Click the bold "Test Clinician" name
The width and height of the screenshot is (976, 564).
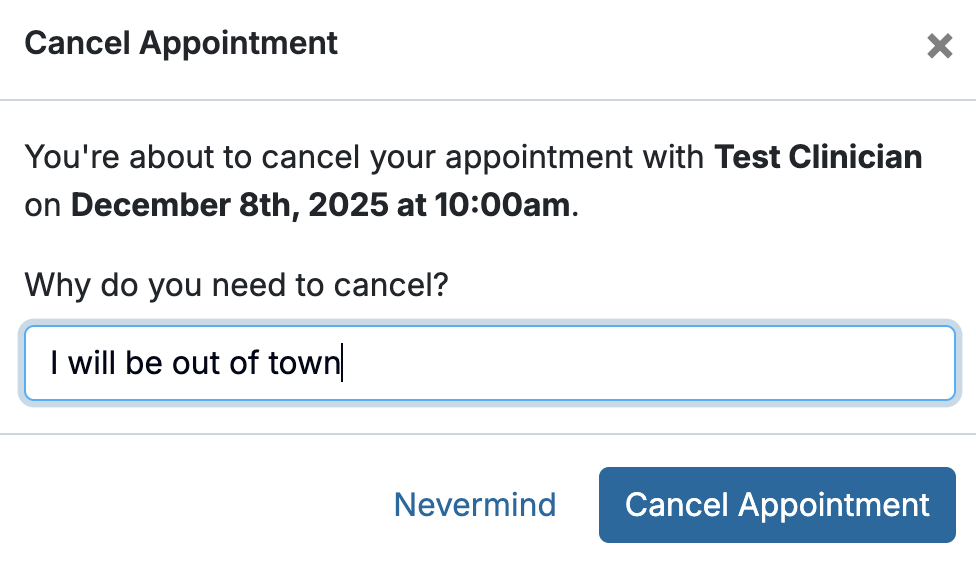(818, 158)
